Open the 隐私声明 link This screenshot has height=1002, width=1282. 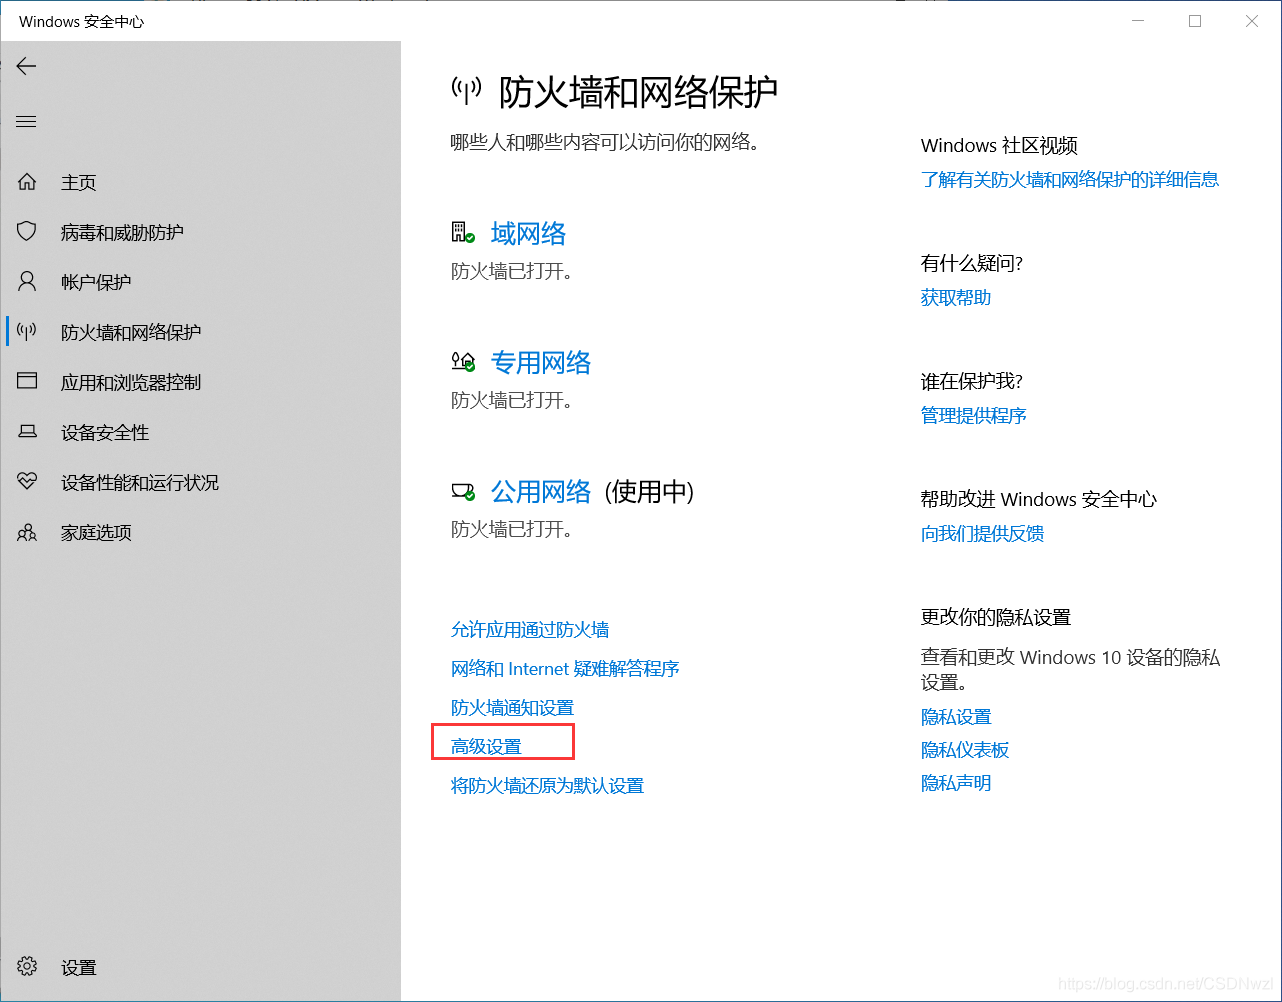pos(956,783)
